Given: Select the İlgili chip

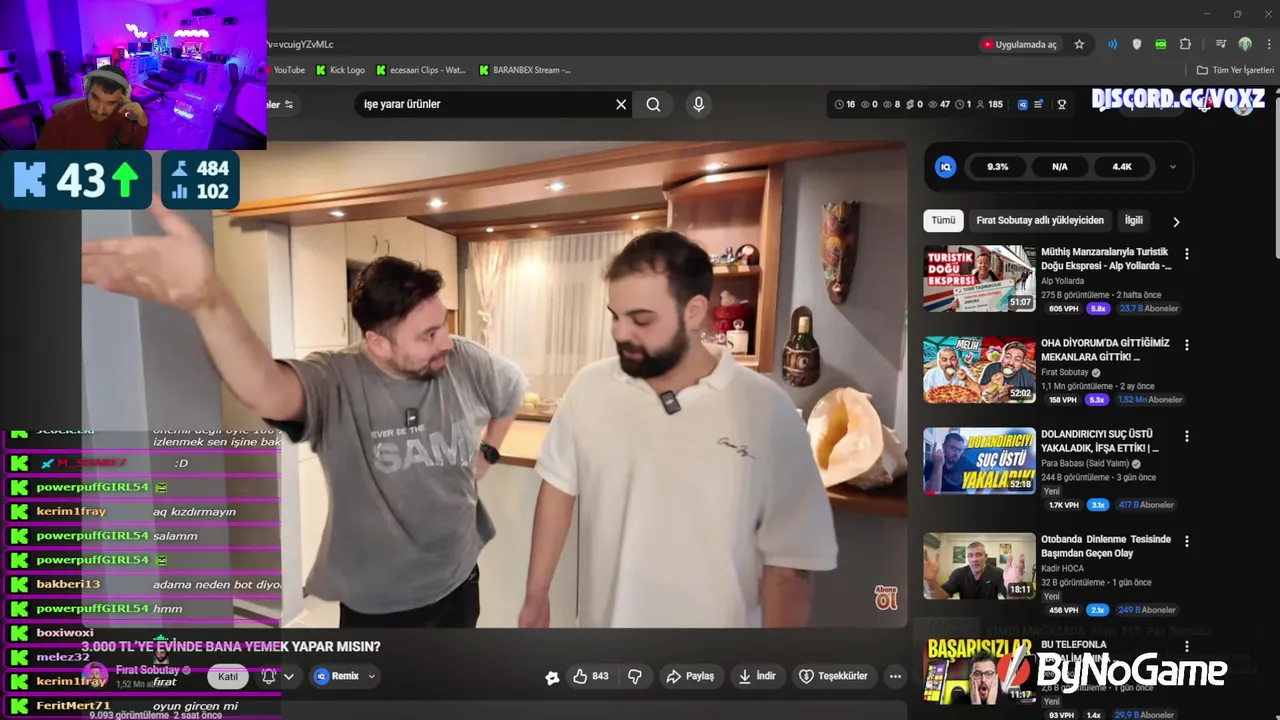Looking at the screenshot, I should pos(1133,220).
